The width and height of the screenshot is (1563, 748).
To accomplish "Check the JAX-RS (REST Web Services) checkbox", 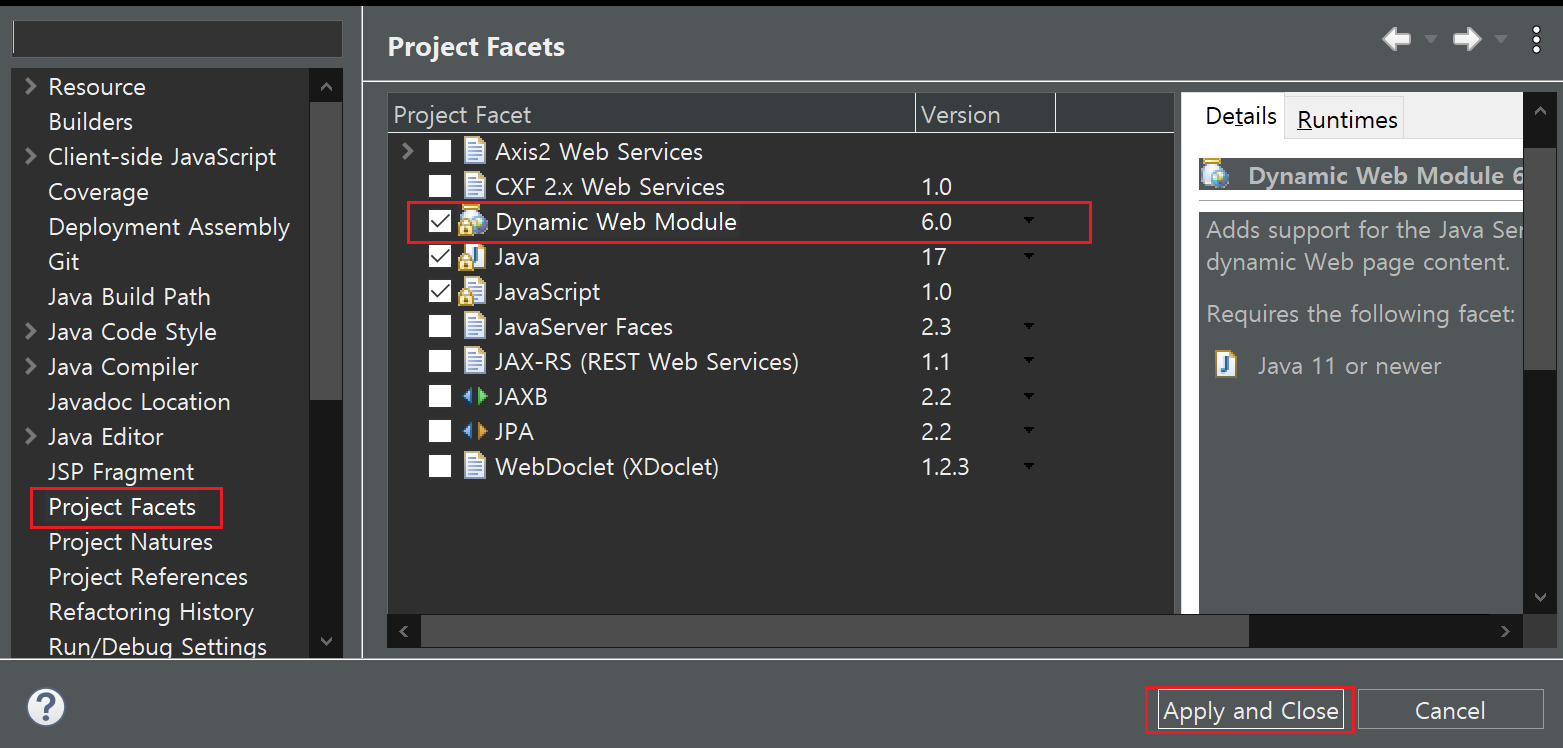I will pos(440,362).
